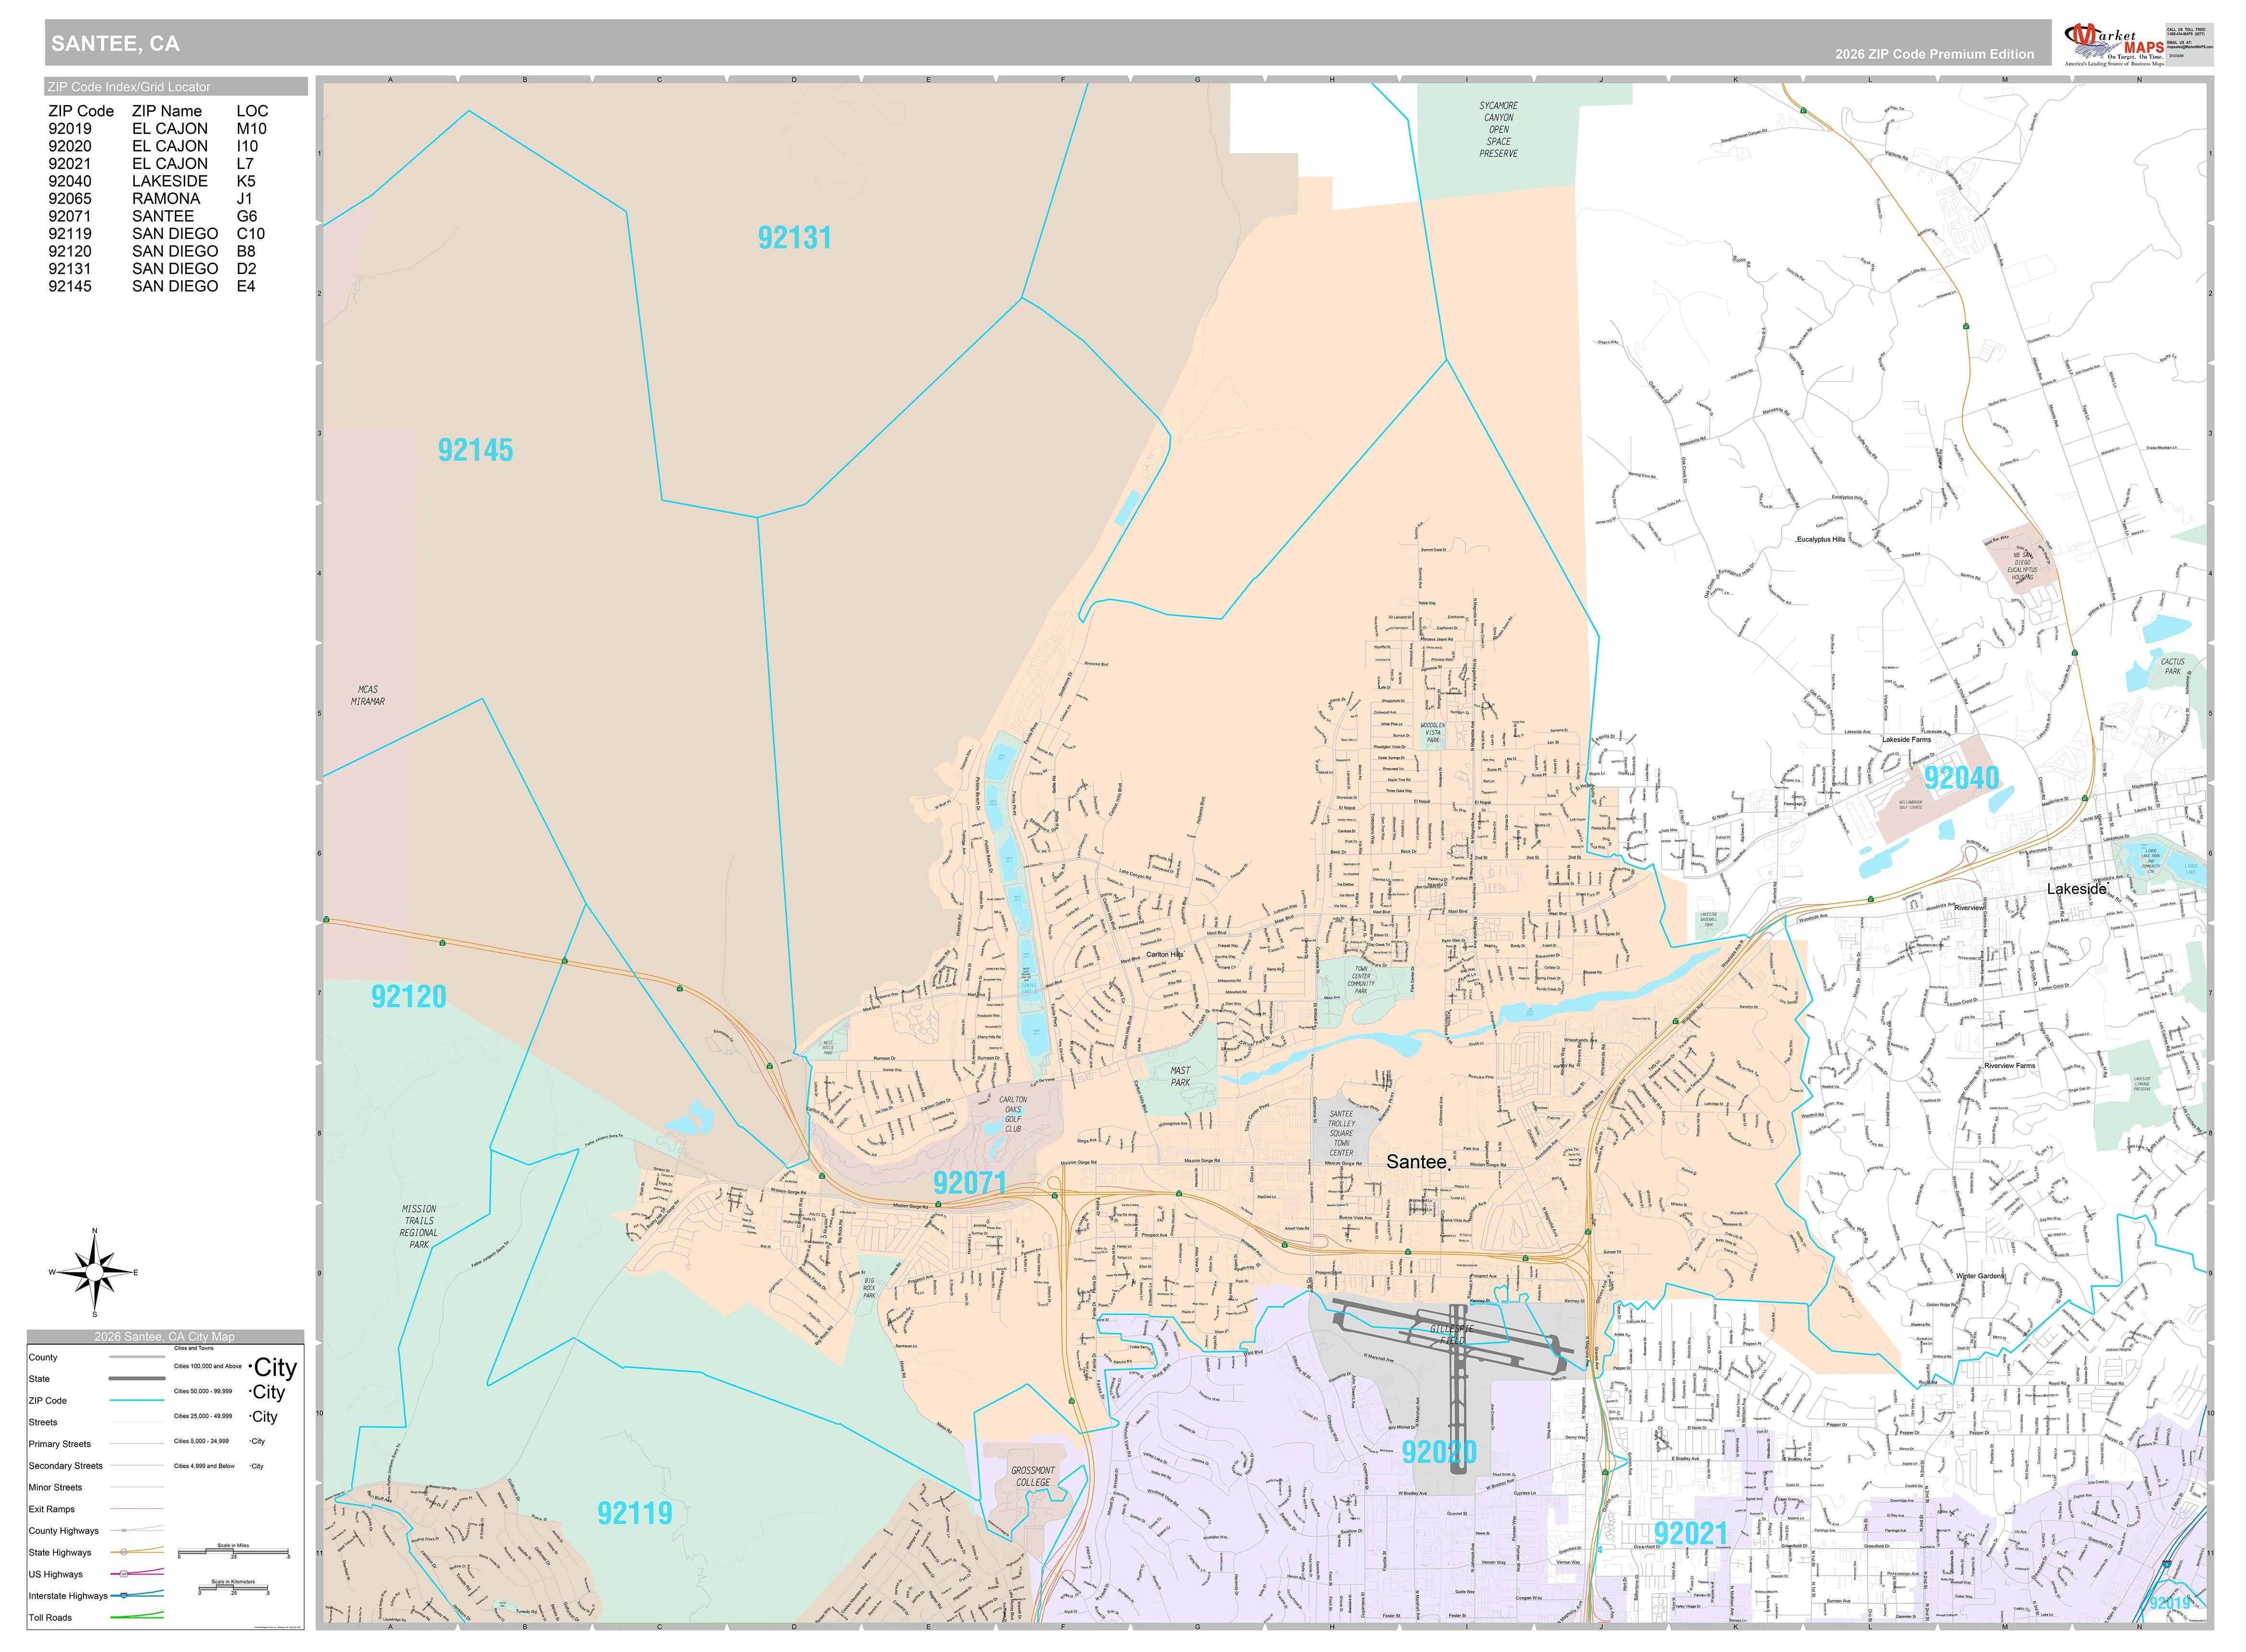Screen dimensions: 2246x1652
Task: Select the 92131 SAN DIEGO index row
Action: tap(153, 268)
